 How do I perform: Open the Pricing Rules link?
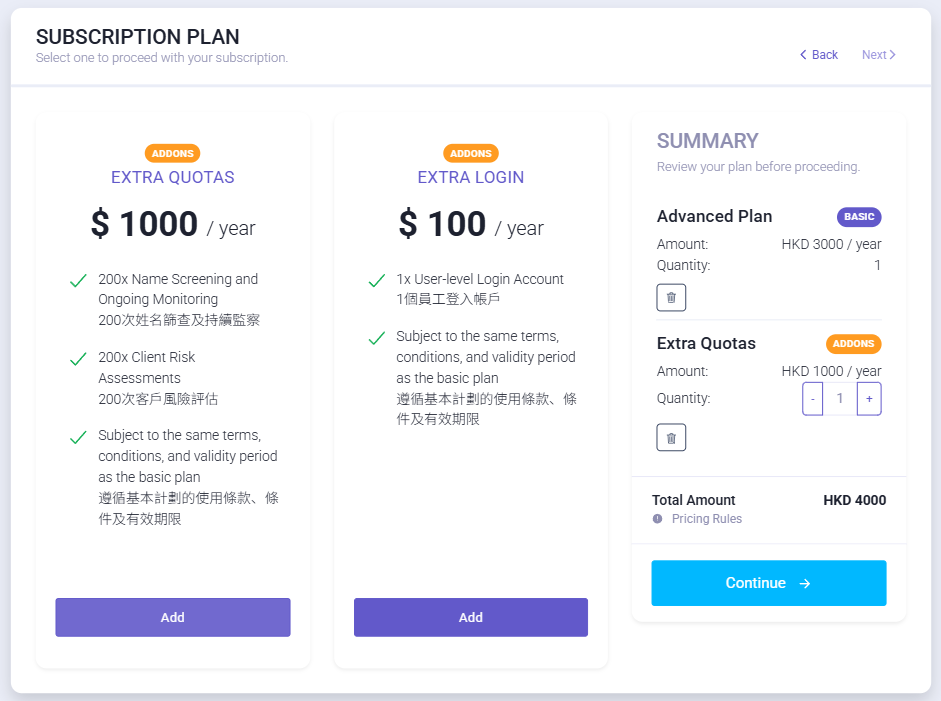click(x=706, y=519)
